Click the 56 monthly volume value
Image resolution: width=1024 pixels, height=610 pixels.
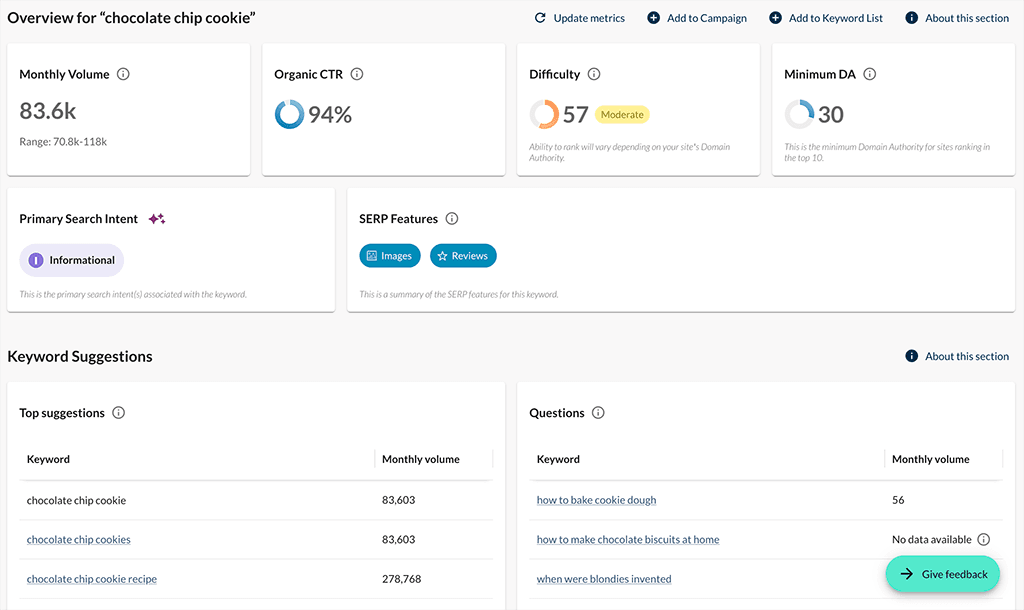[x=898, y=500]
